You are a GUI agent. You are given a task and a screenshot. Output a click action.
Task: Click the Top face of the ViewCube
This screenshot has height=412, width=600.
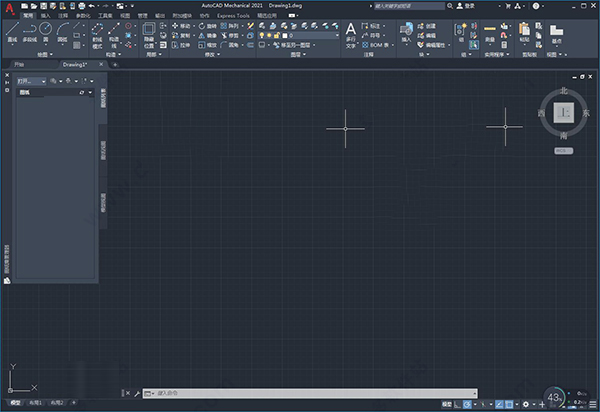(x=564, y=112)
